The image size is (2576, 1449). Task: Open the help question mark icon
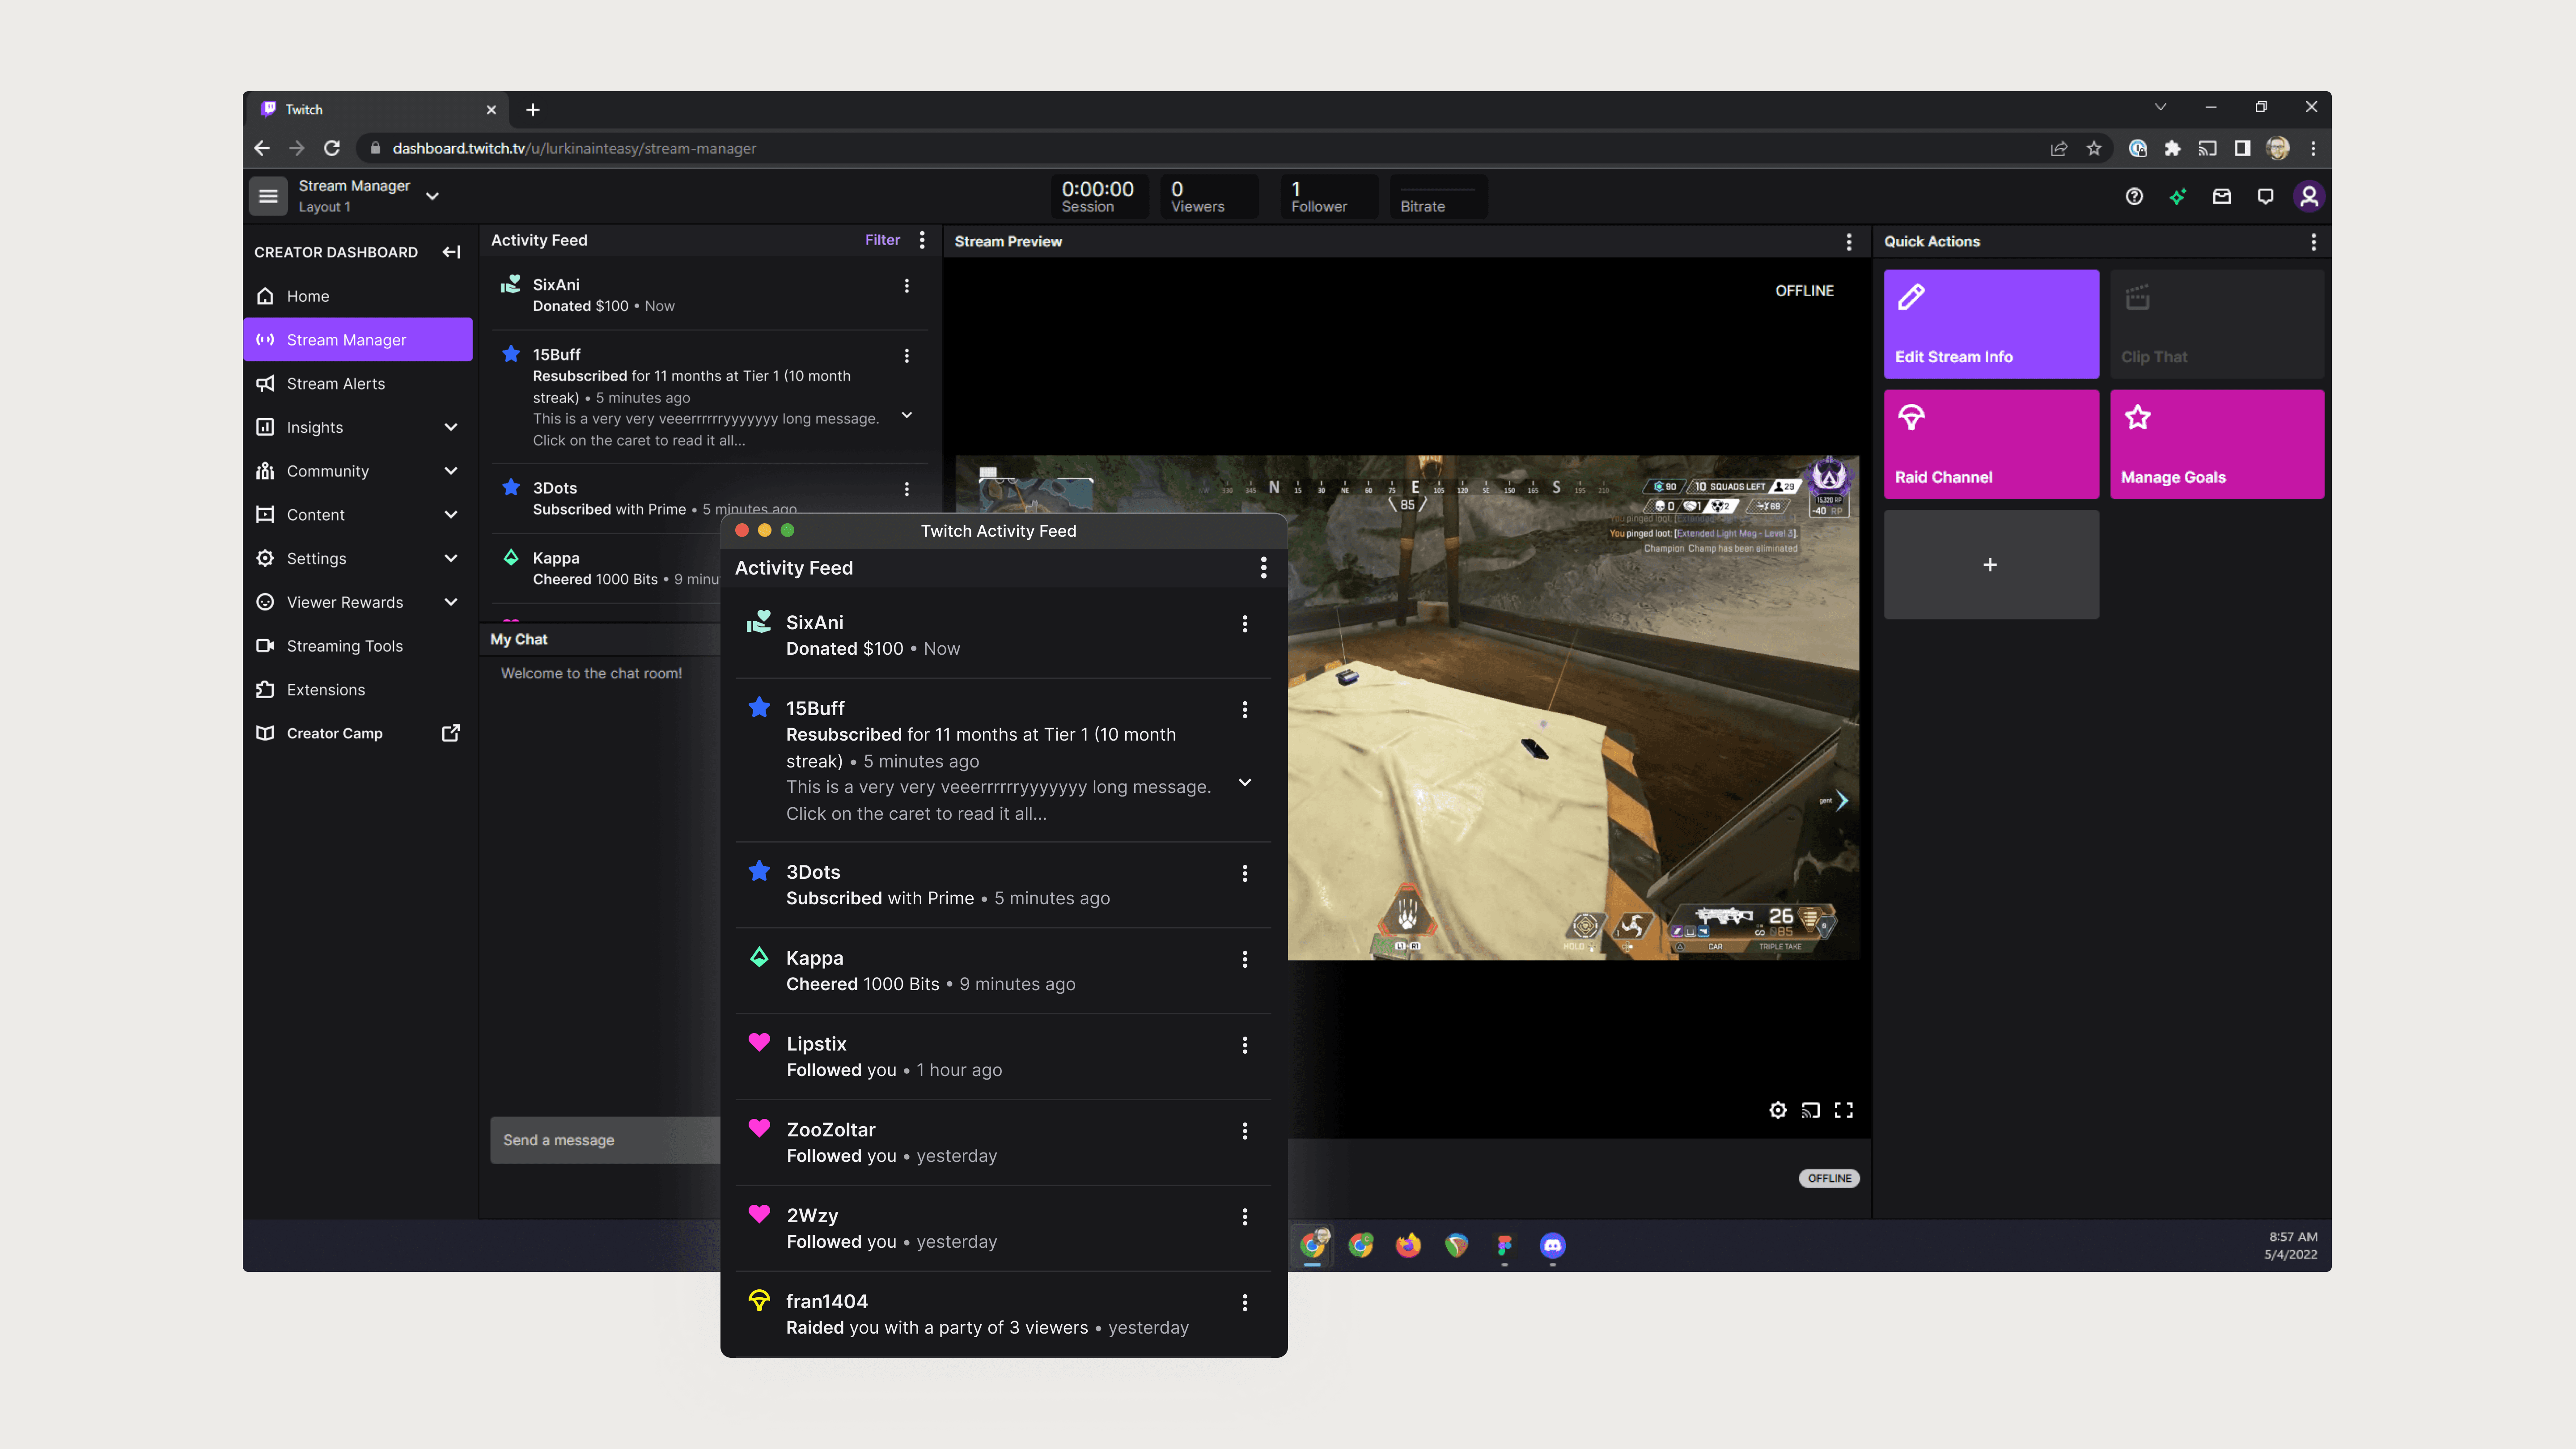pyautogui.click(x=2134, y=196)
